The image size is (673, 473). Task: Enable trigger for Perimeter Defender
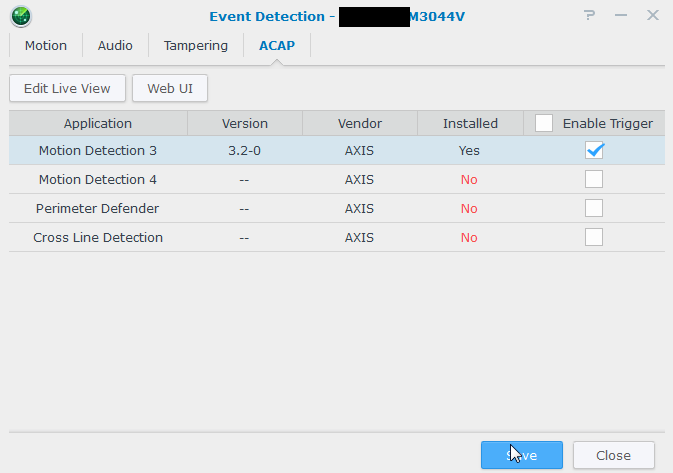tap(594, 208)
